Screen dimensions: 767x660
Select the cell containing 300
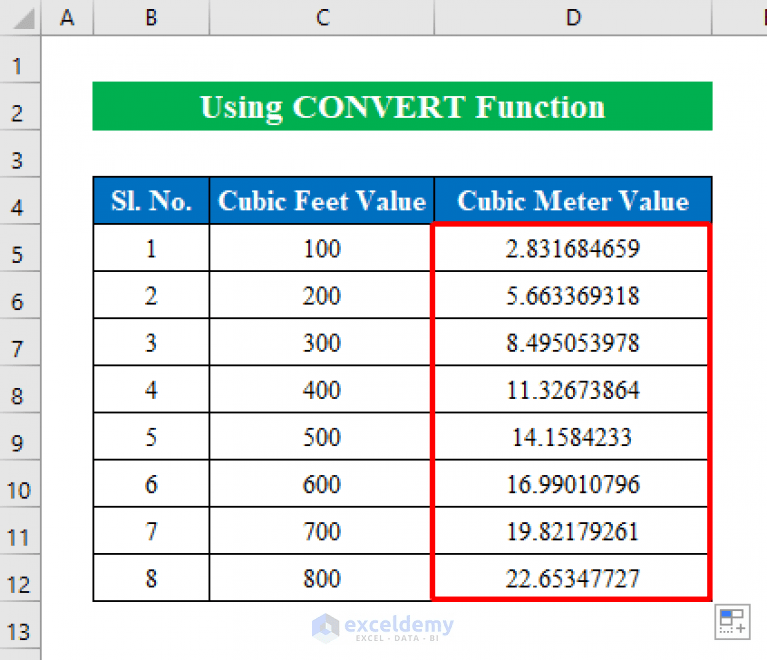[x=322, y=342]
